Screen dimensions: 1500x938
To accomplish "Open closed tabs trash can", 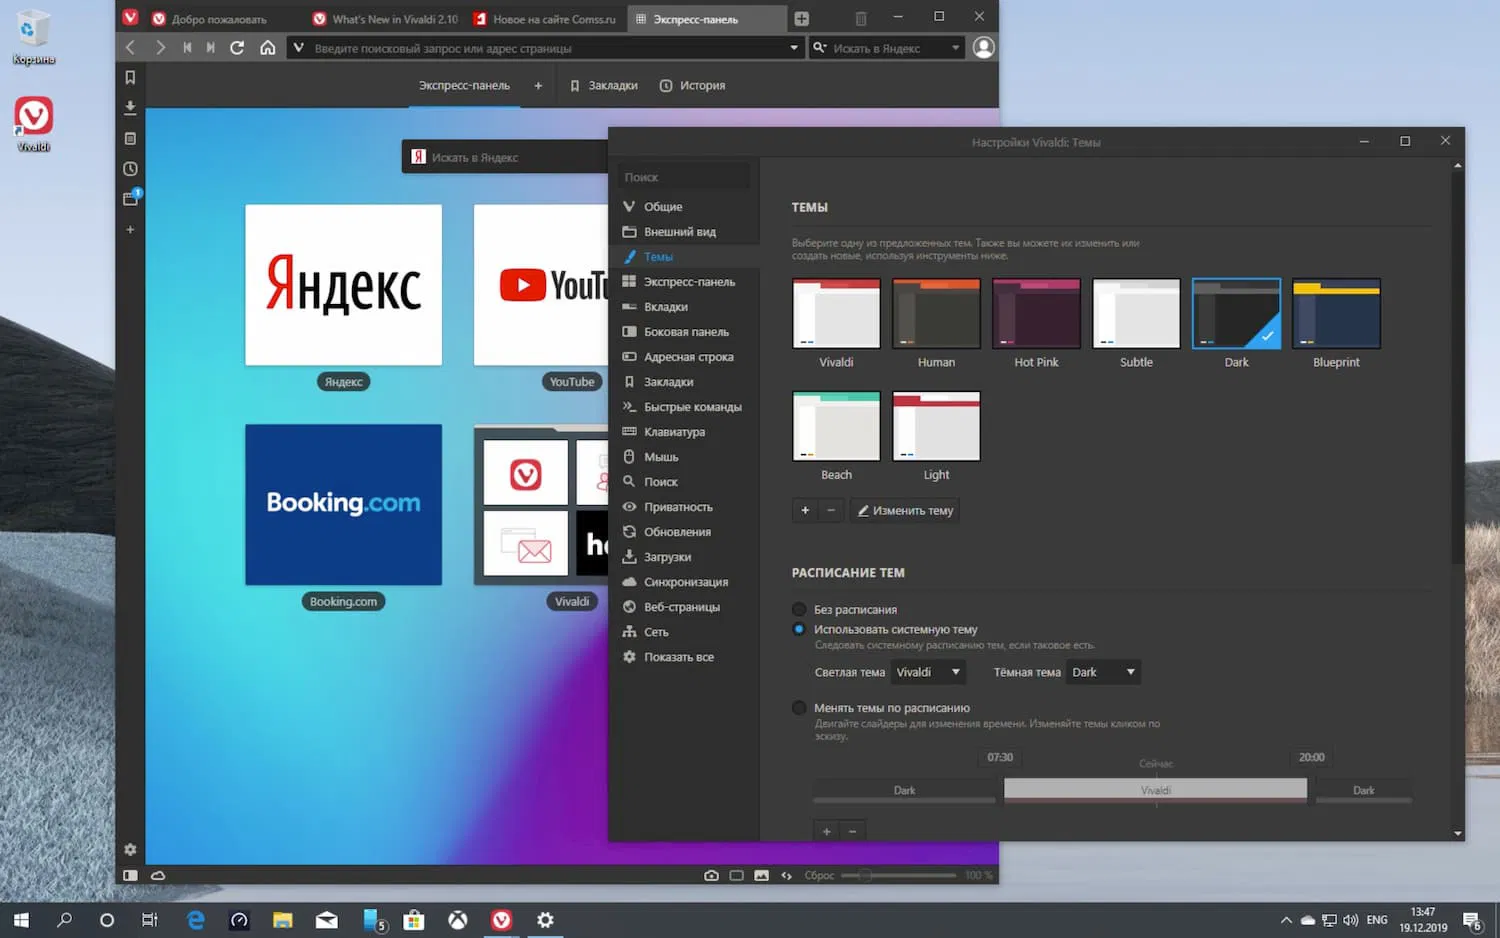I will [861, 18].
